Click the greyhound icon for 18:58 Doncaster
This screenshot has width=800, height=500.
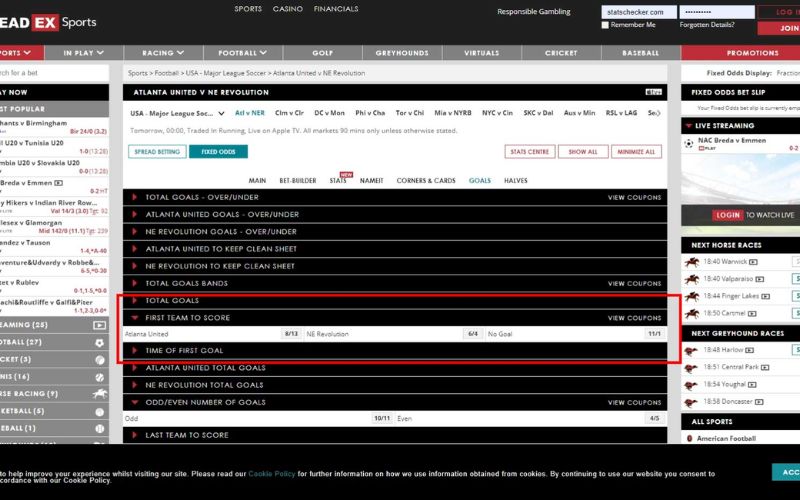click(691, 402)
